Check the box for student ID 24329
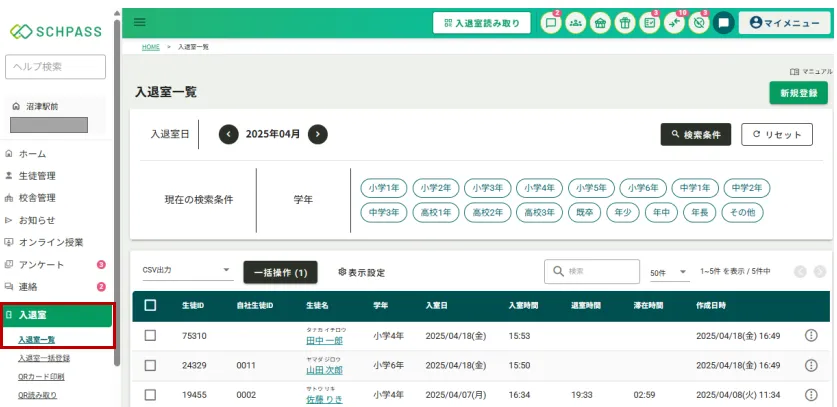The height and width of the screenshot is (407, 837). coord(150,367)
